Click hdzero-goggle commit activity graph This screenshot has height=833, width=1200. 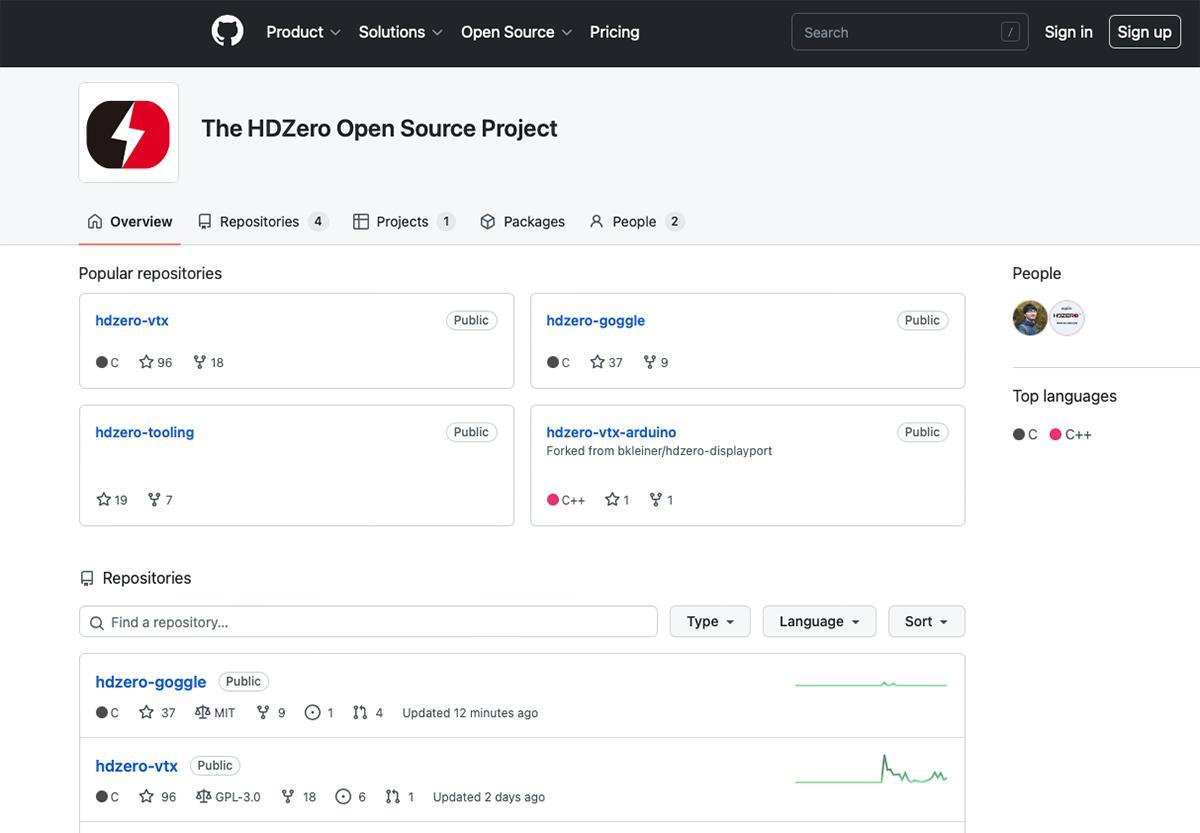pyautogui.click(x=871, y=685)
